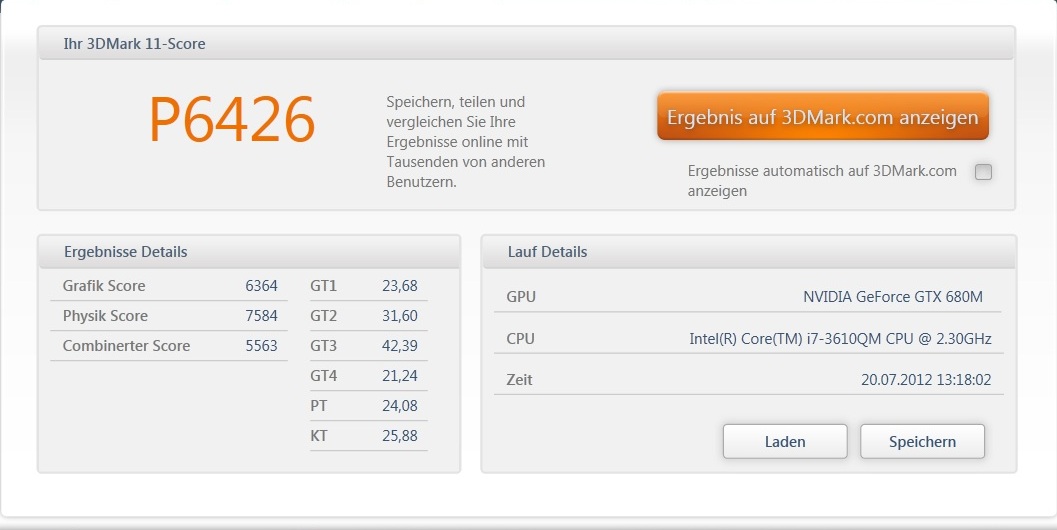
Task: Click the CPU entry i7-3610QM
Action: (840, 339)
